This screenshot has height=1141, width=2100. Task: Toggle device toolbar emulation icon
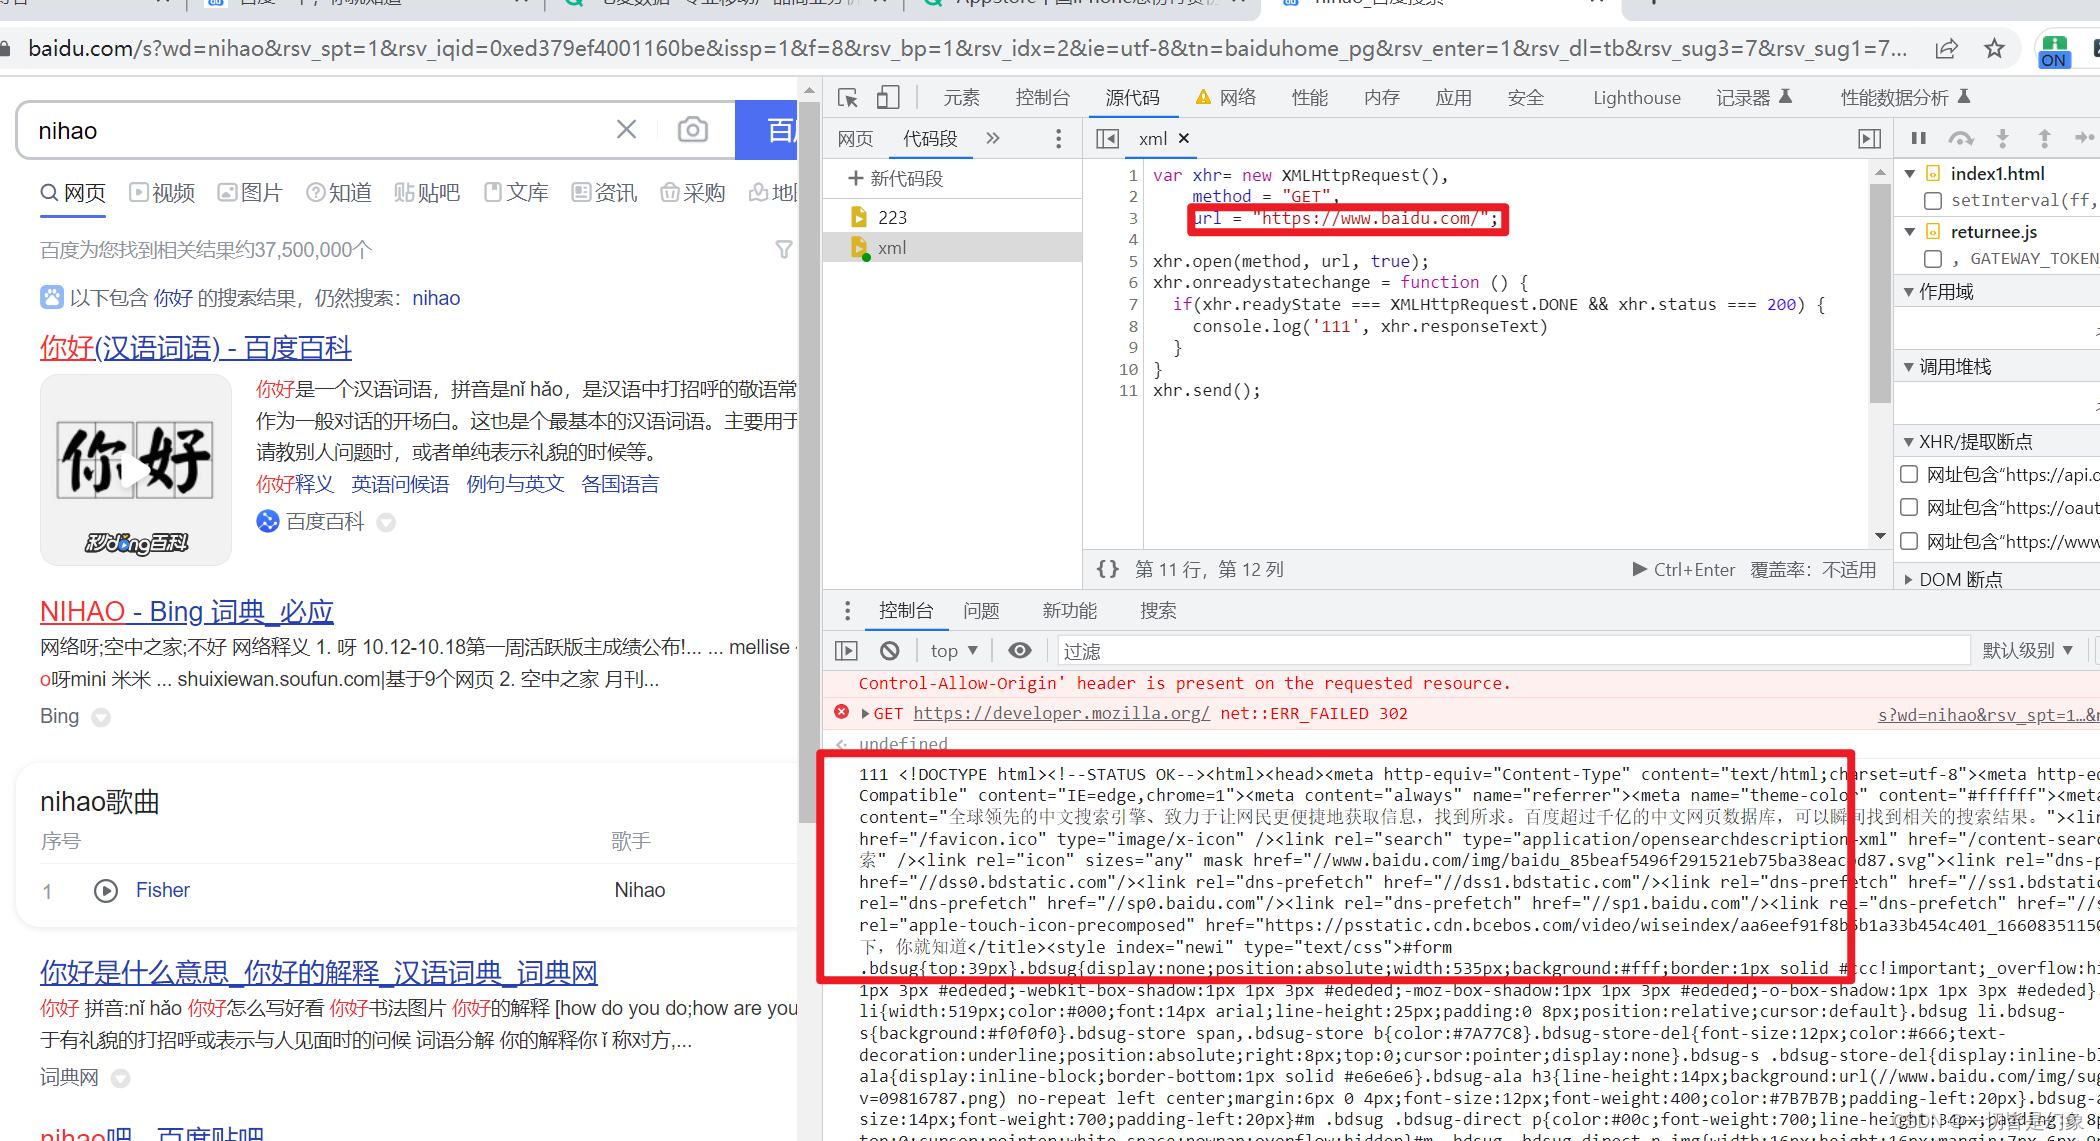tap(888, 98)
